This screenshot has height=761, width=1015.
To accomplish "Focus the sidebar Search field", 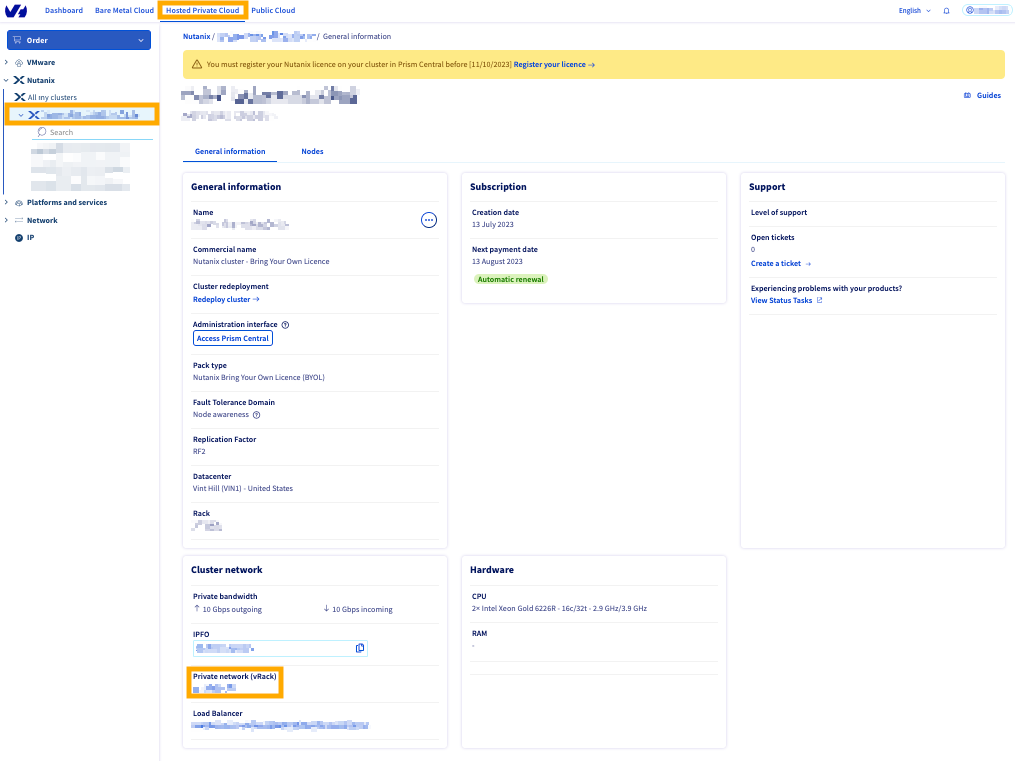I will pos(94,132).
